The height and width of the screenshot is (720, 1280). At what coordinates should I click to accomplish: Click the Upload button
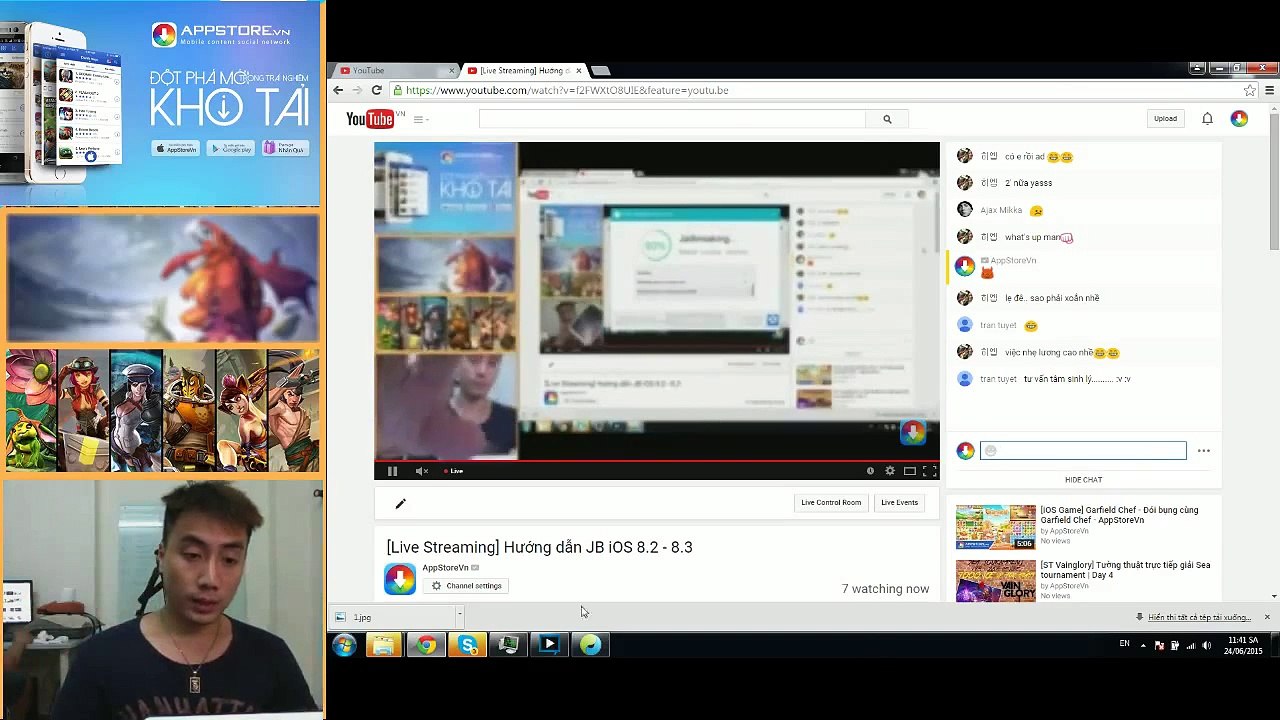tap(1165, 118)
